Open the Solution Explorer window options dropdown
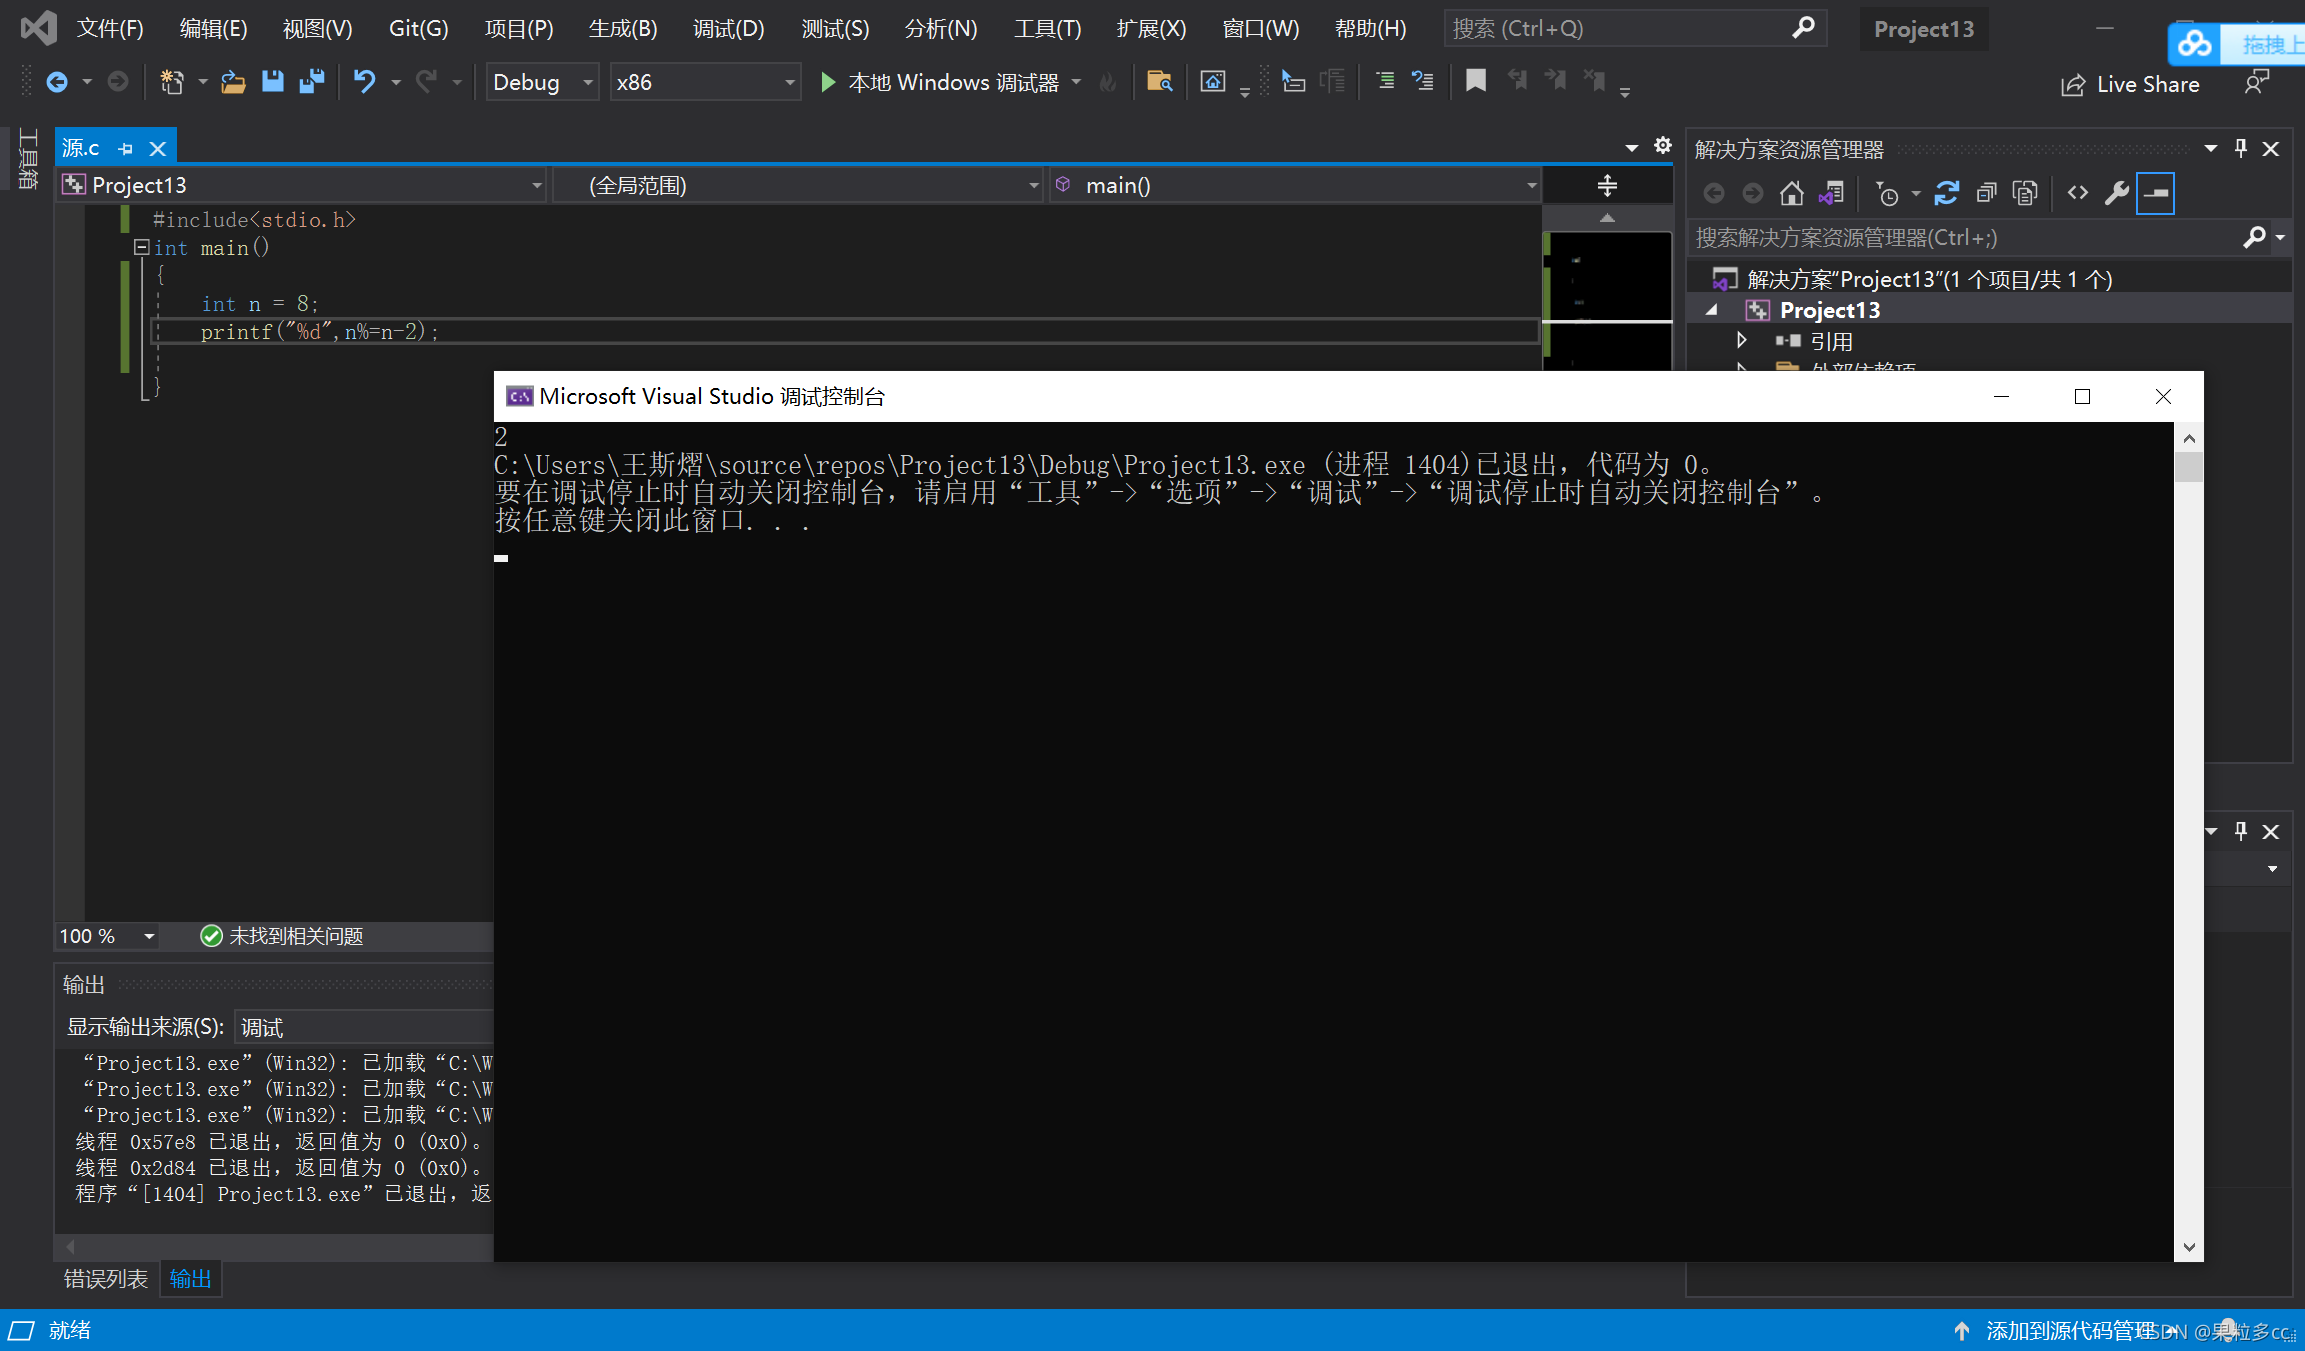The height and width of the screenshot is (1351, 2305). click(x=2210, y=149)
